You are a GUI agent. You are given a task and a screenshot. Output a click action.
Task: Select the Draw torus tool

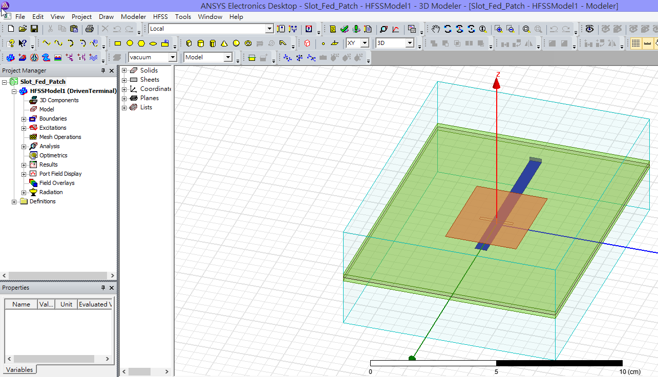coord(248,43)
